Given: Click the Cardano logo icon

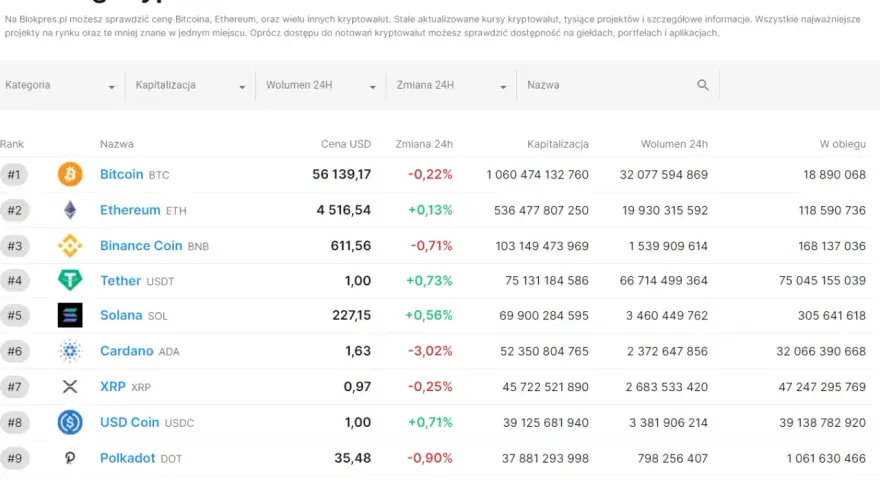Looking at the screenshot, I should (x=70, y=351).
